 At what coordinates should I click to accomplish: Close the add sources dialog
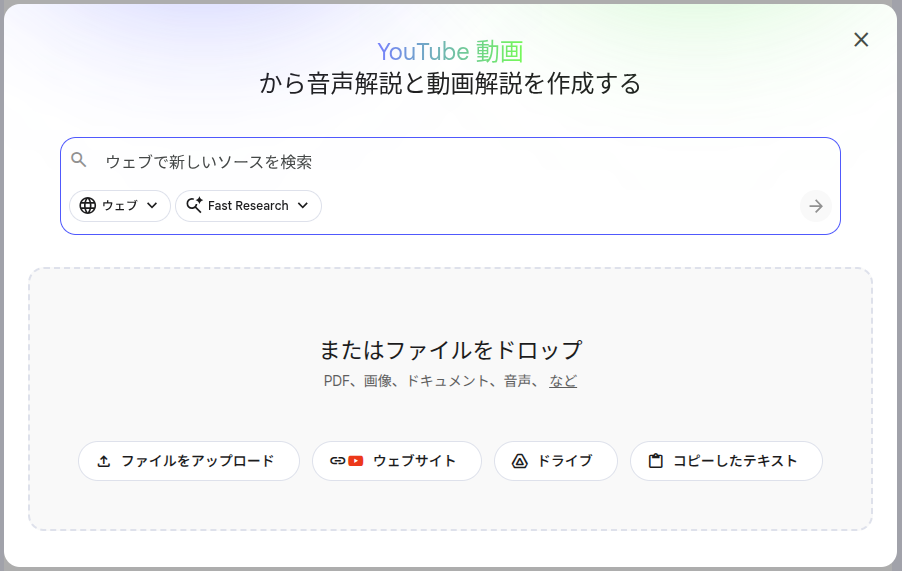[x=861, y=40]
